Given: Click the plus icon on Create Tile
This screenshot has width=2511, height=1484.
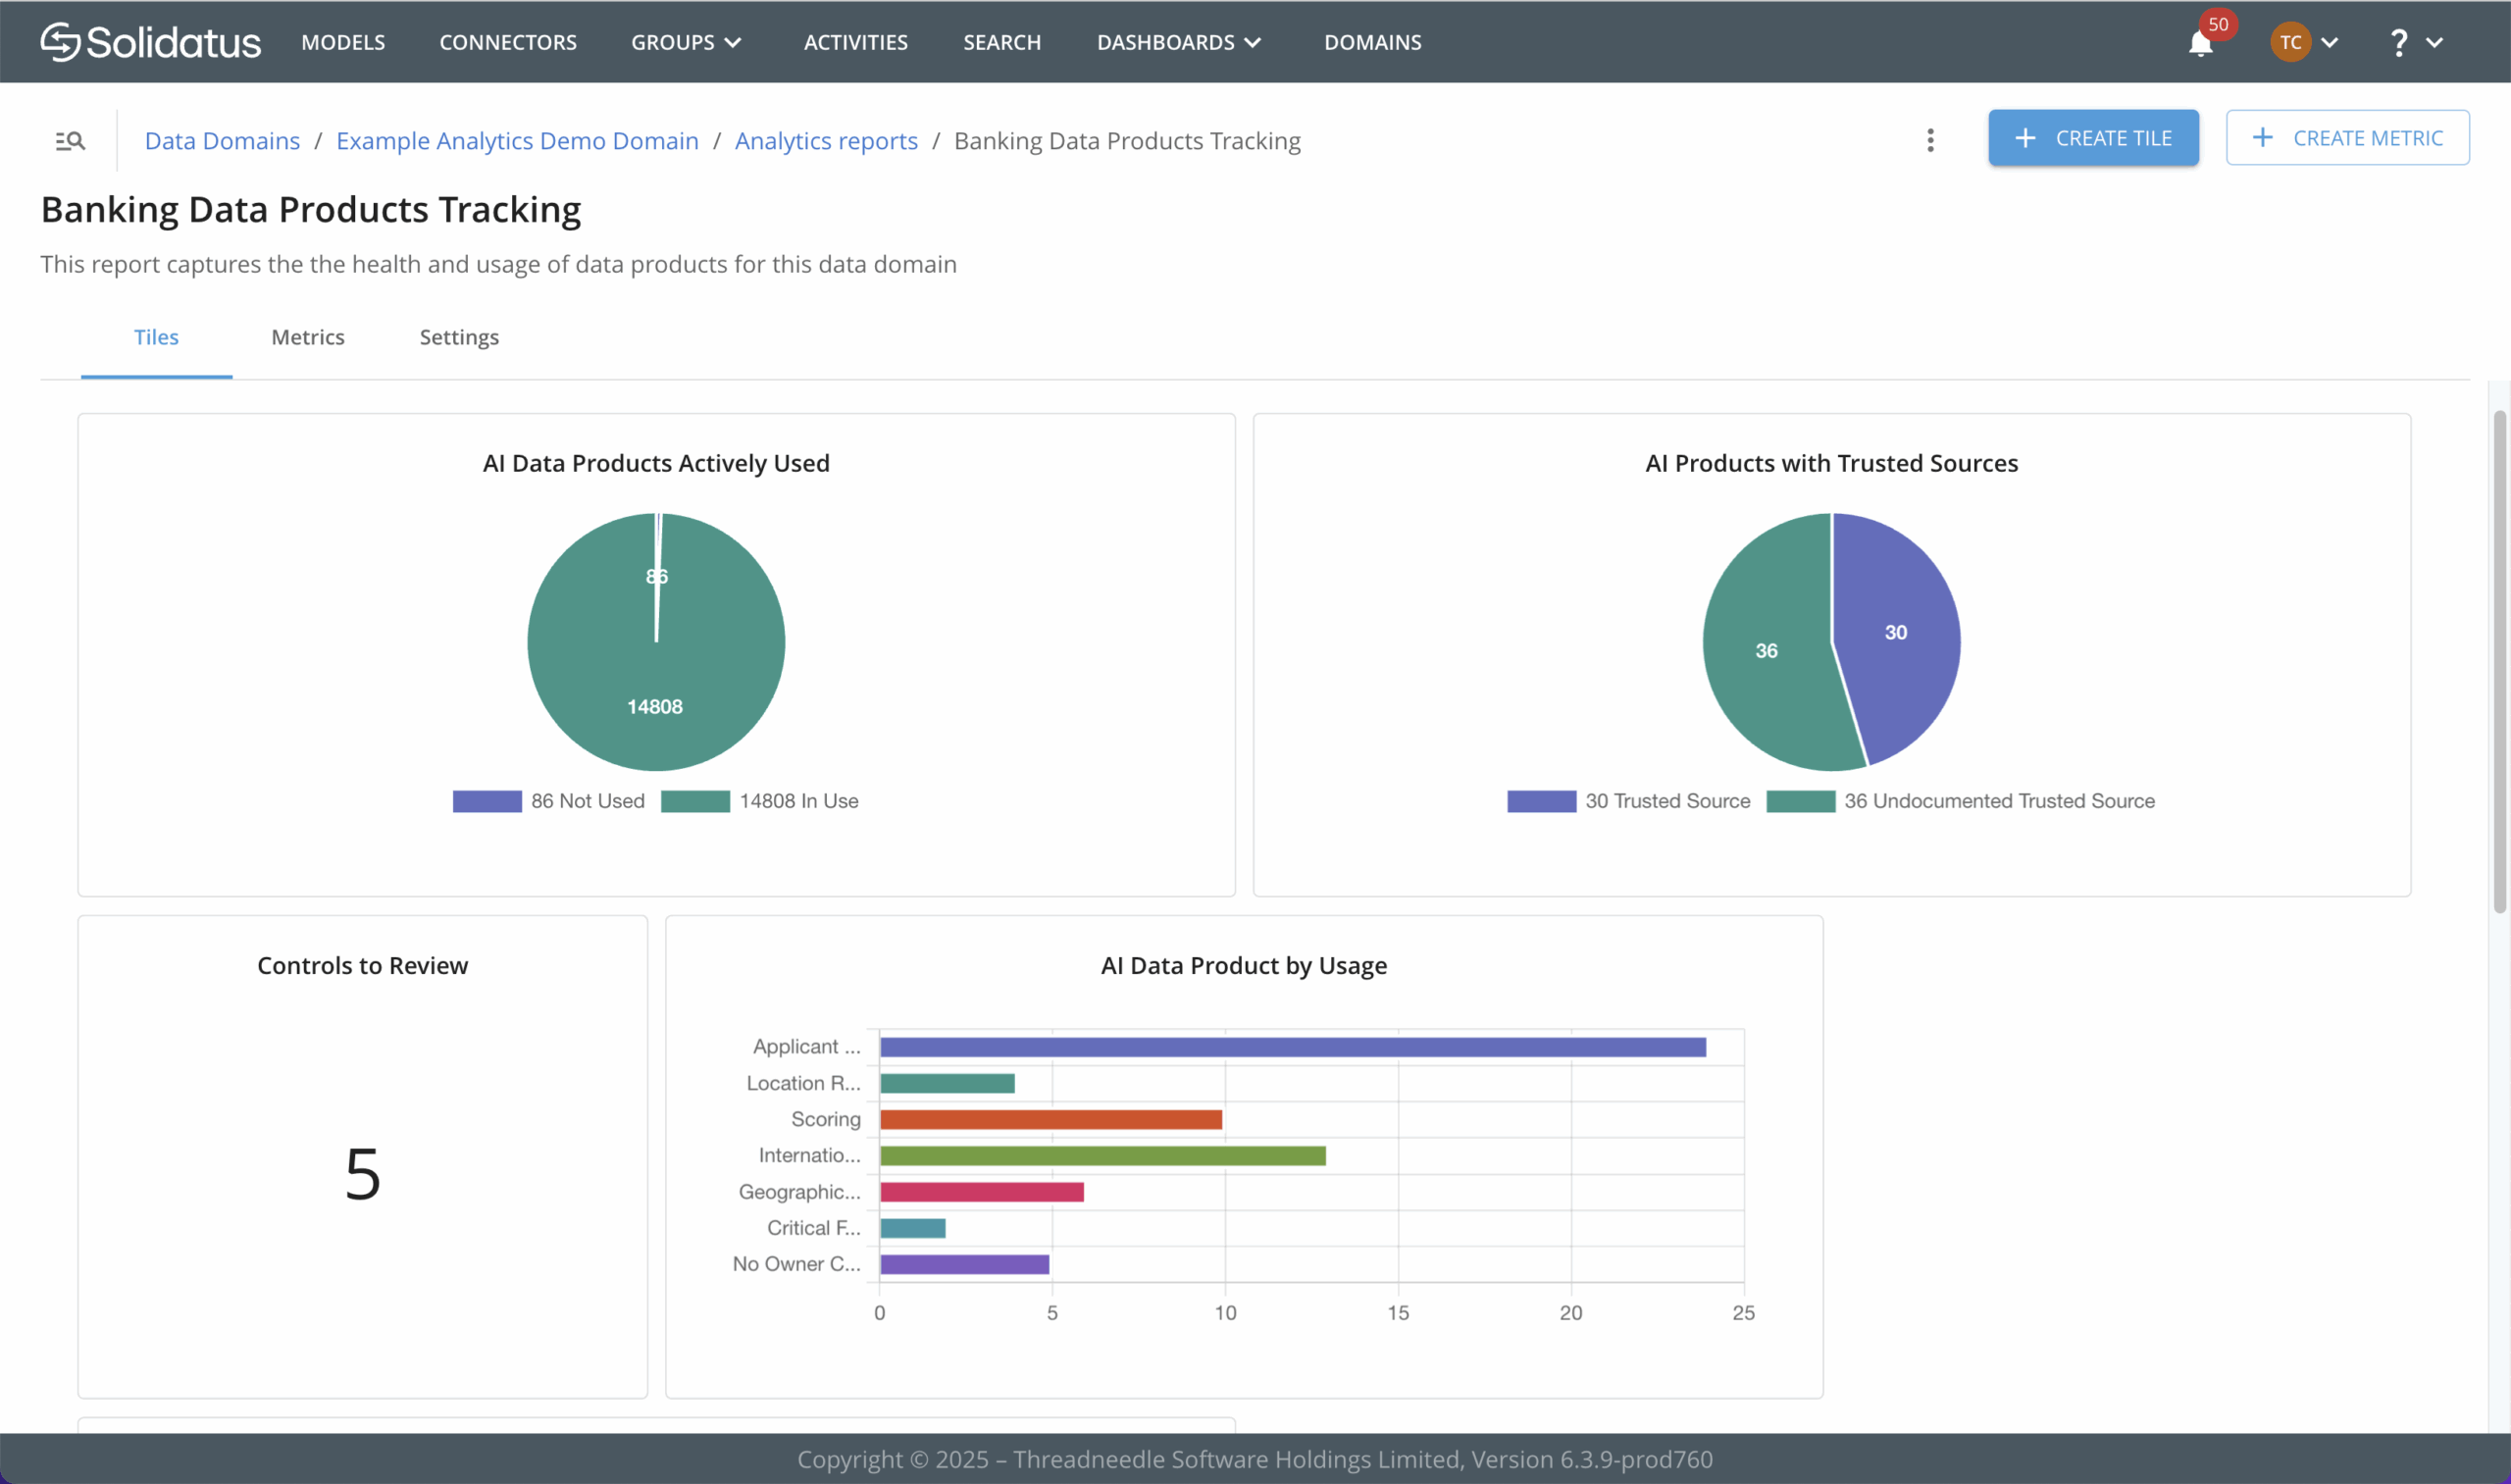Looking at the screenshot, I should (x=2025, y=138).
